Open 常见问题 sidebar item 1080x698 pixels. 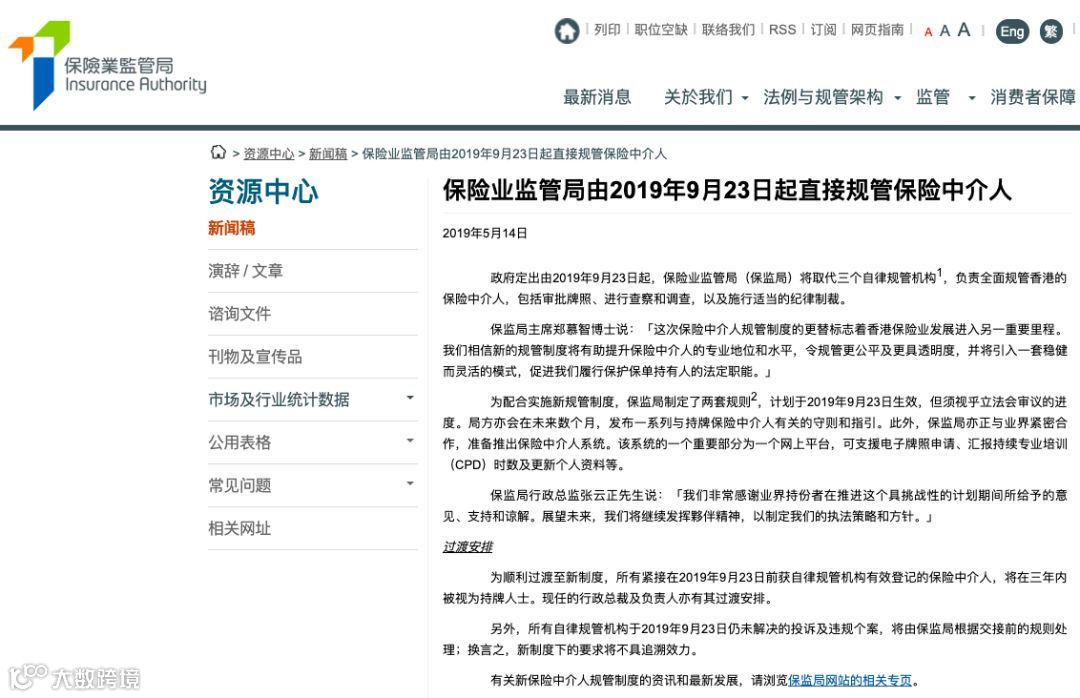point(240,486)
